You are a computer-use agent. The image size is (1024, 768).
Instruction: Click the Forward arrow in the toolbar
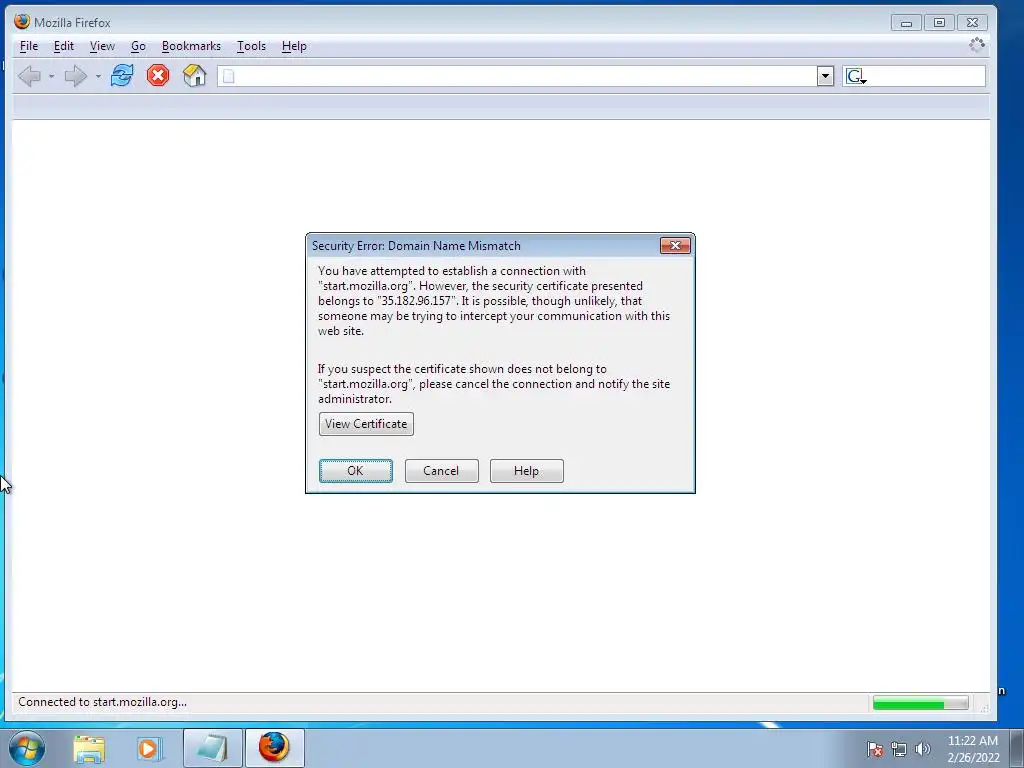tap(76, 76)
